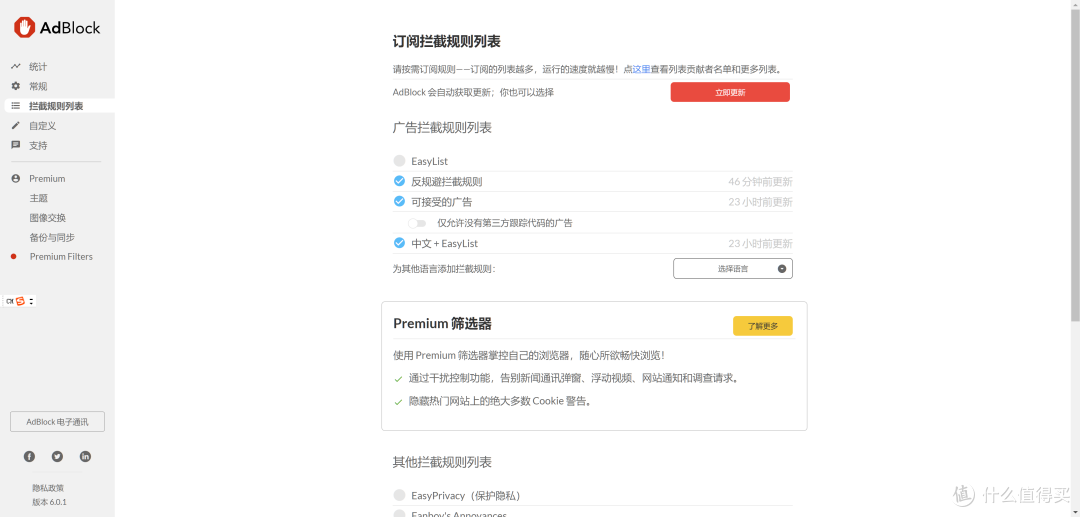Open the Premium section
The height and width of the screenshot is (517, 1080).
pyautogui.click(x=47, y=178)
